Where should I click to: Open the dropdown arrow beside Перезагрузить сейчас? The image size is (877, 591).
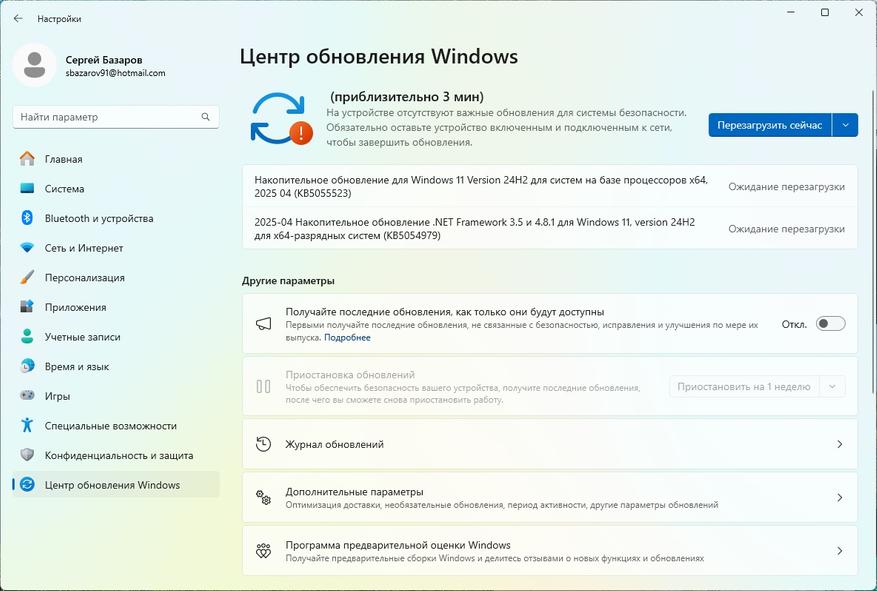[845, 125]
